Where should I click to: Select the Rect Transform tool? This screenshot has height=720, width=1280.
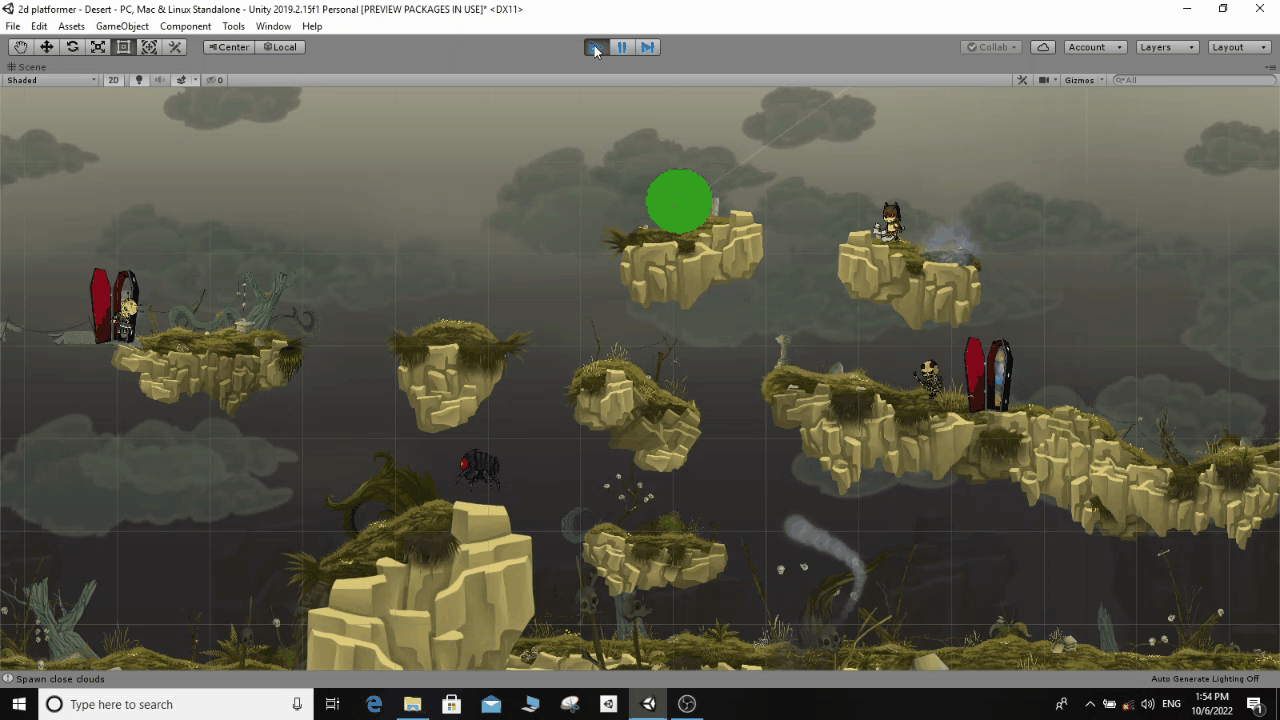coord(123,47)
